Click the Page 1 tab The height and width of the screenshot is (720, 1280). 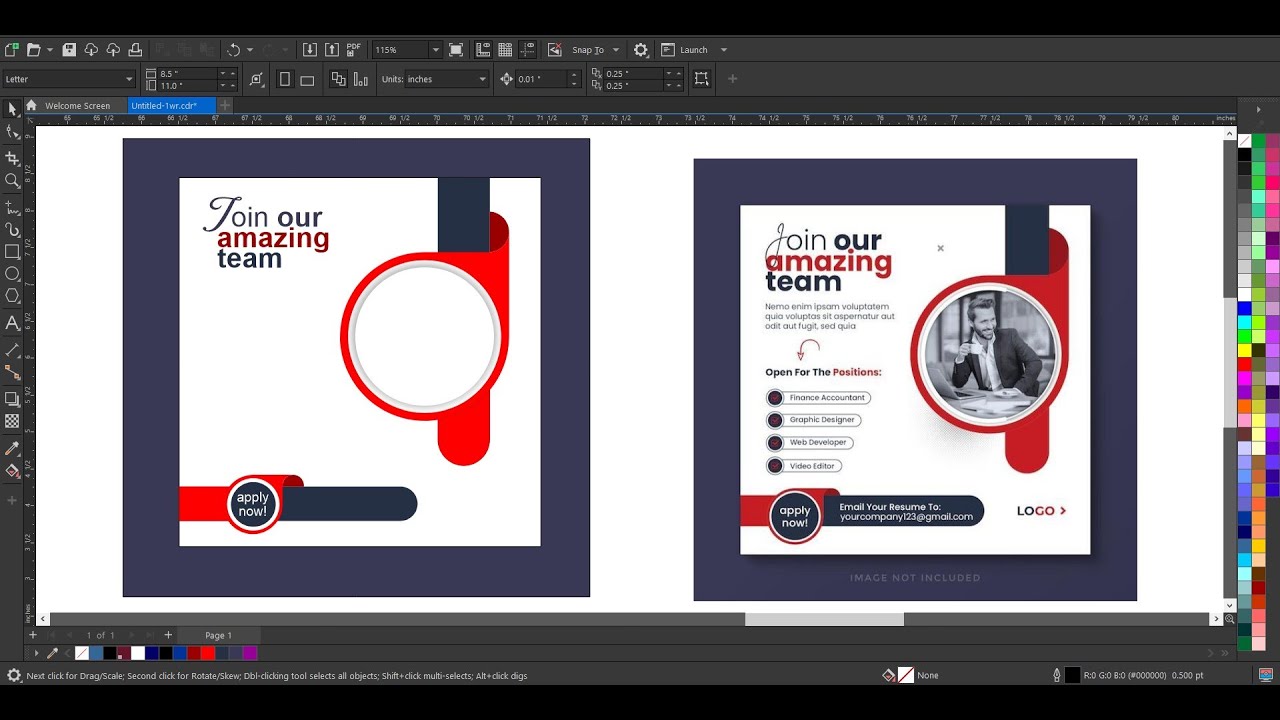(x=218, y=635)
